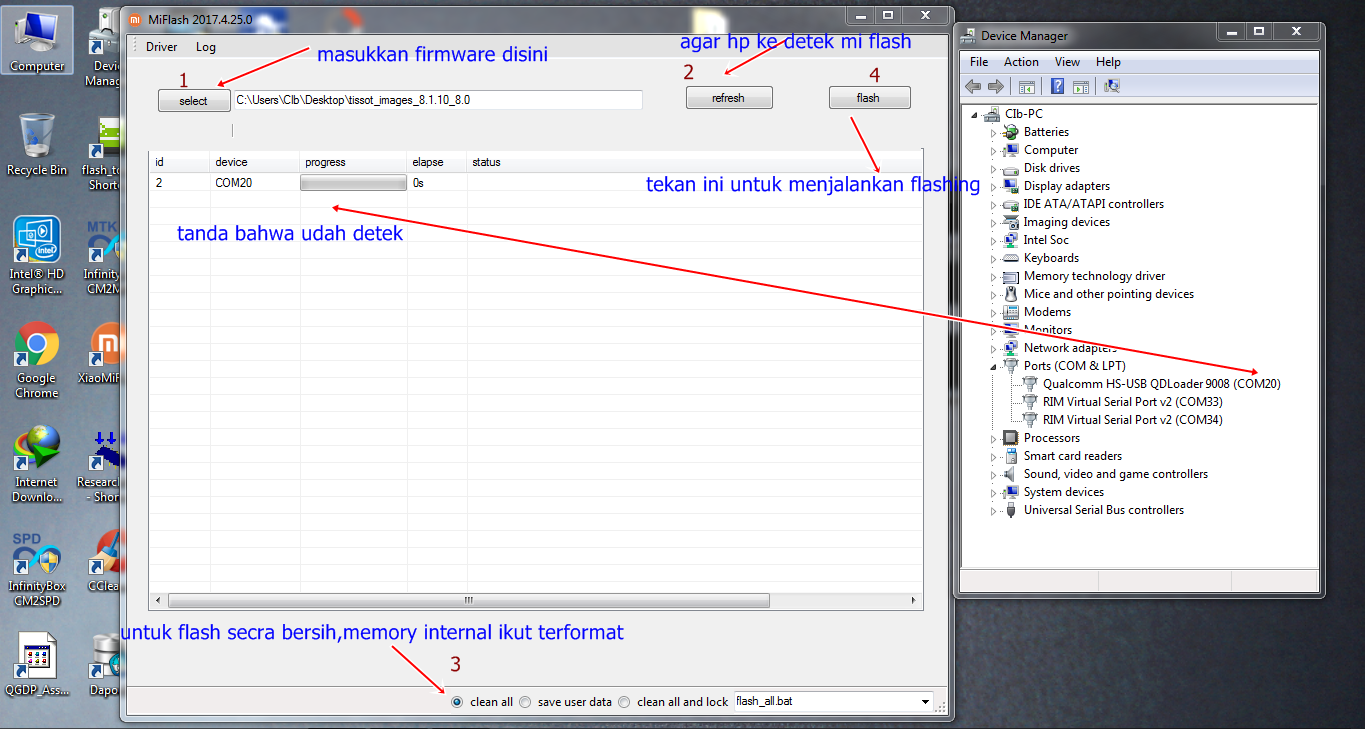The height and width of the screenshot is (729, 1365).
Task: Expand the Disk drives category
Action: 994,168
